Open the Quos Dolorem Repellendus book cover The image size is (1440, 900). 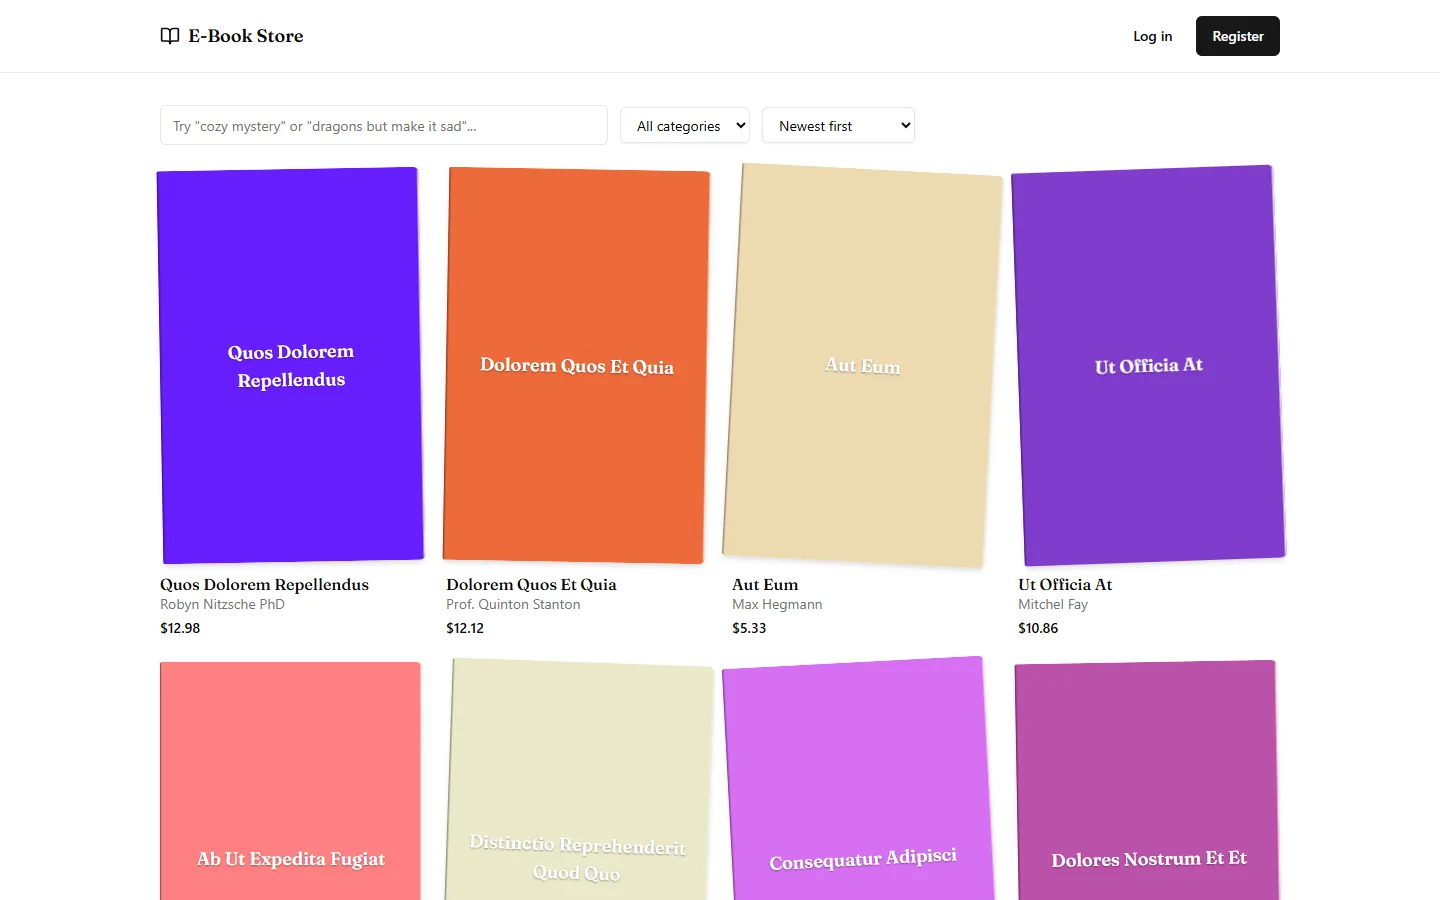point(290,365)
